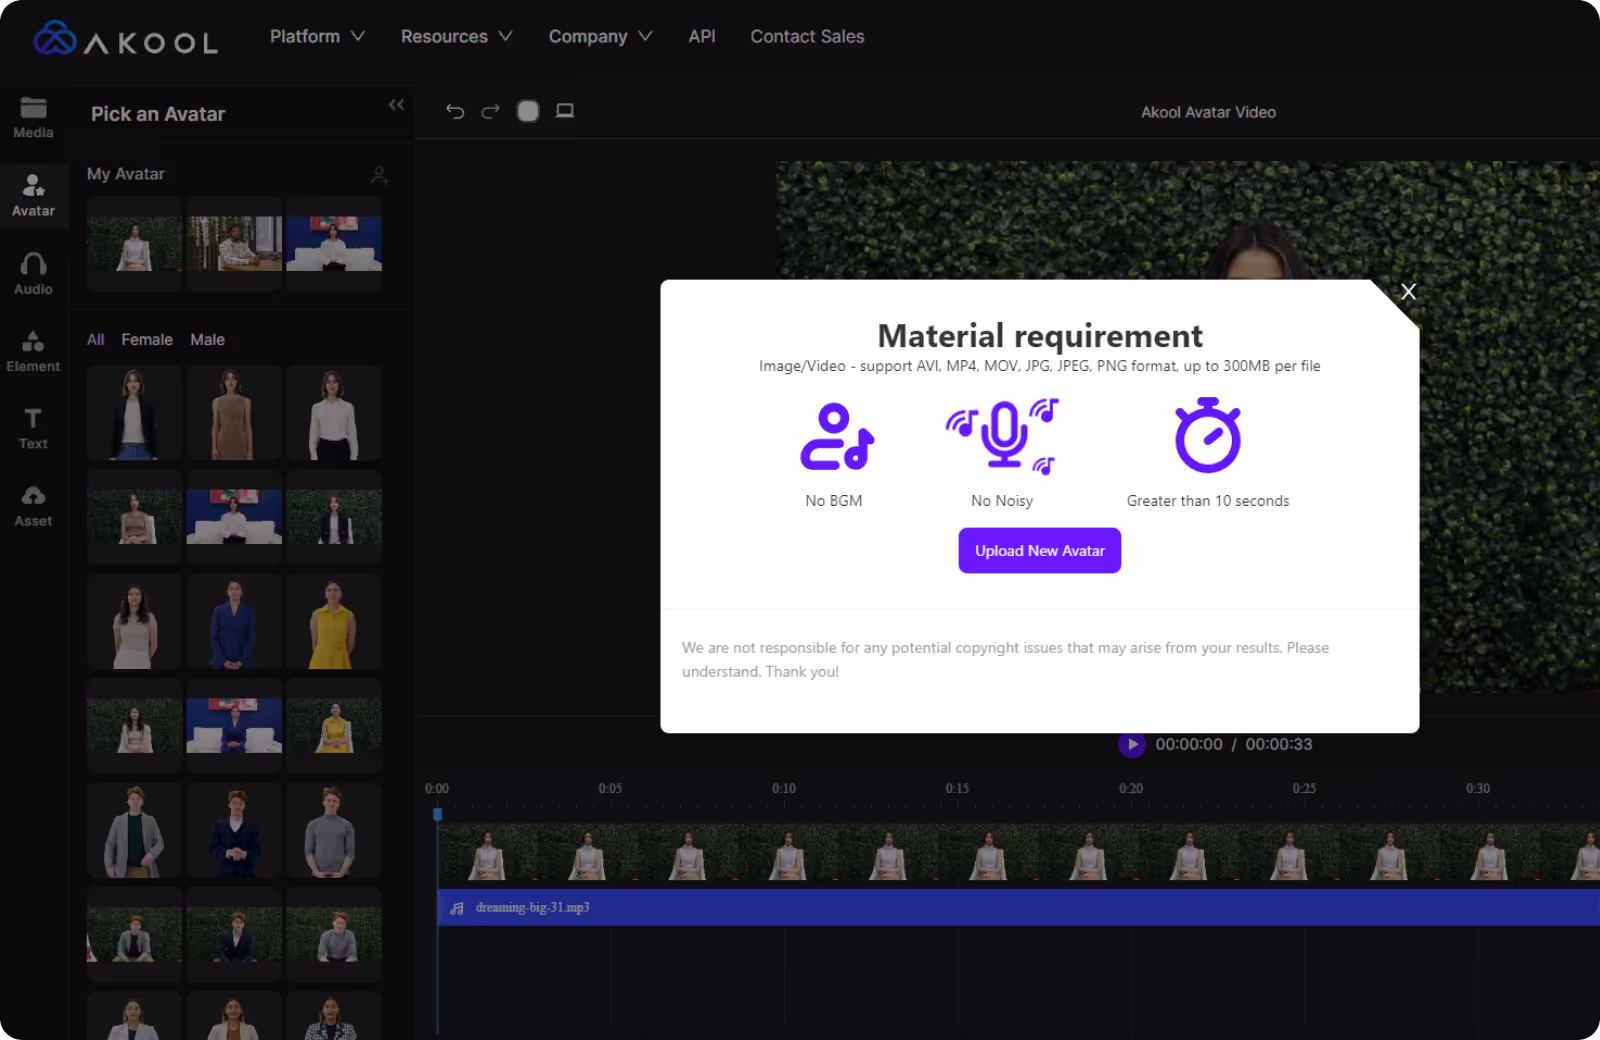
Task: Open the Asset panel icon
Action: 33,507
